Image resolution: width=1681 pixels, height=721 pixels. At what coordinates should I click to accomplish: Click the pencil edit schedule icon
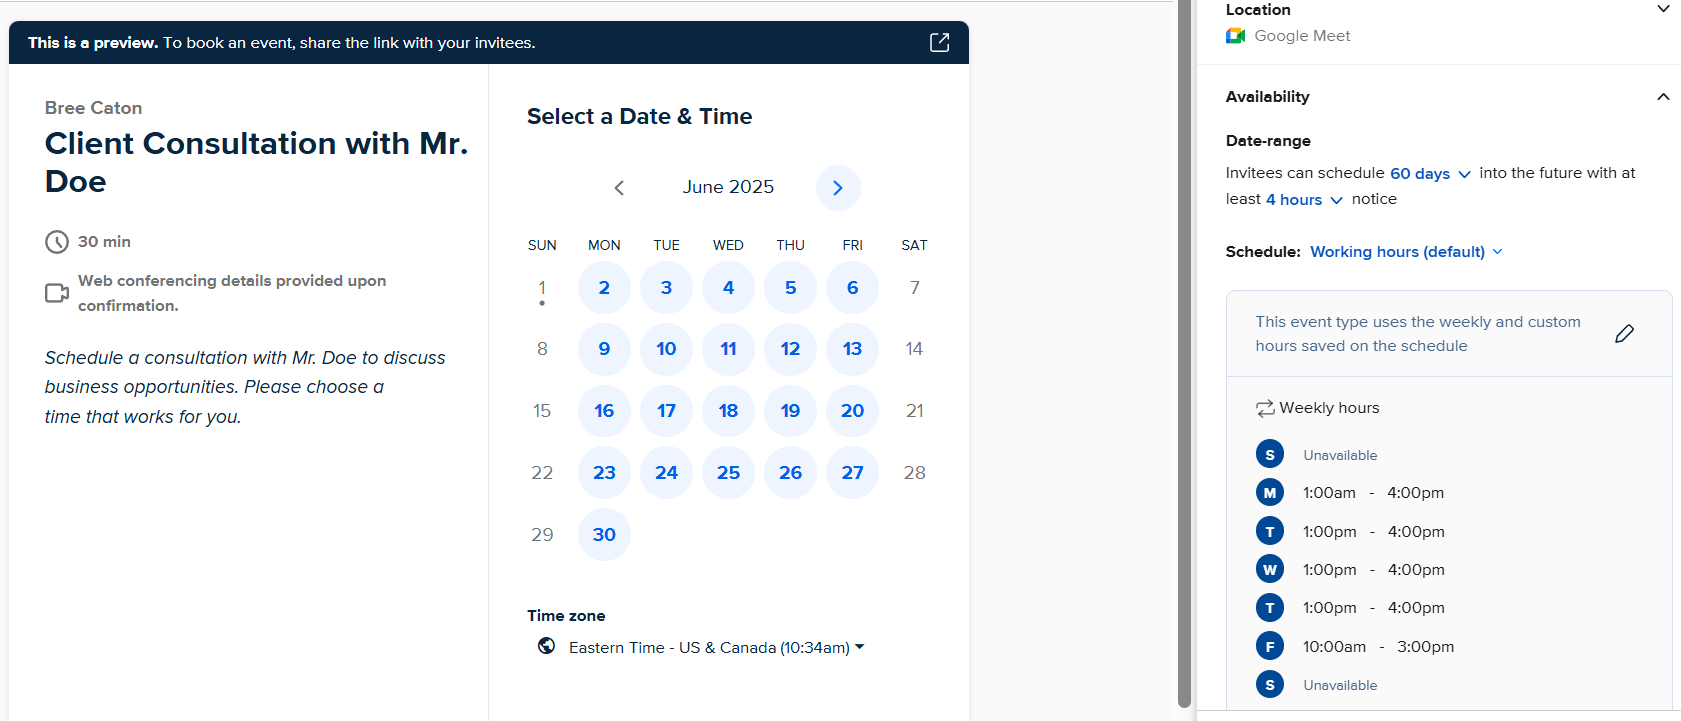(x=1624, y=334)
